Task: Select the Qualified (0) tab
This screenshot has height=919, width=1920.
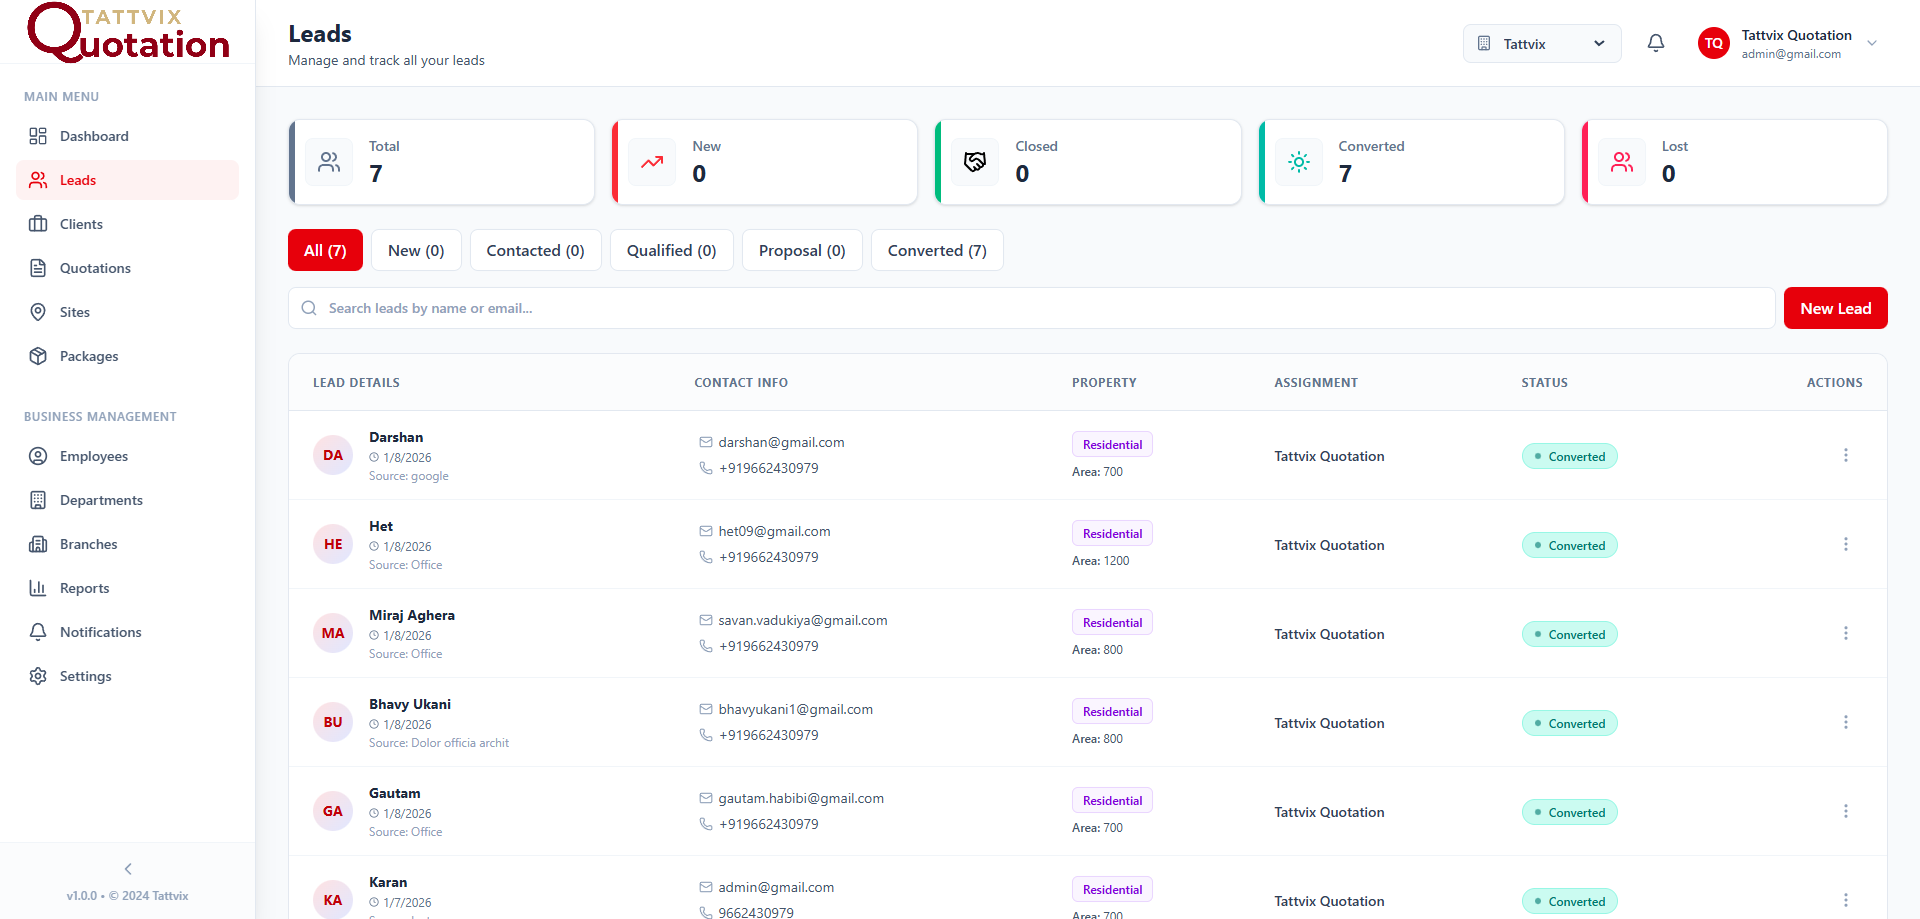Action: tap(671, 250)
